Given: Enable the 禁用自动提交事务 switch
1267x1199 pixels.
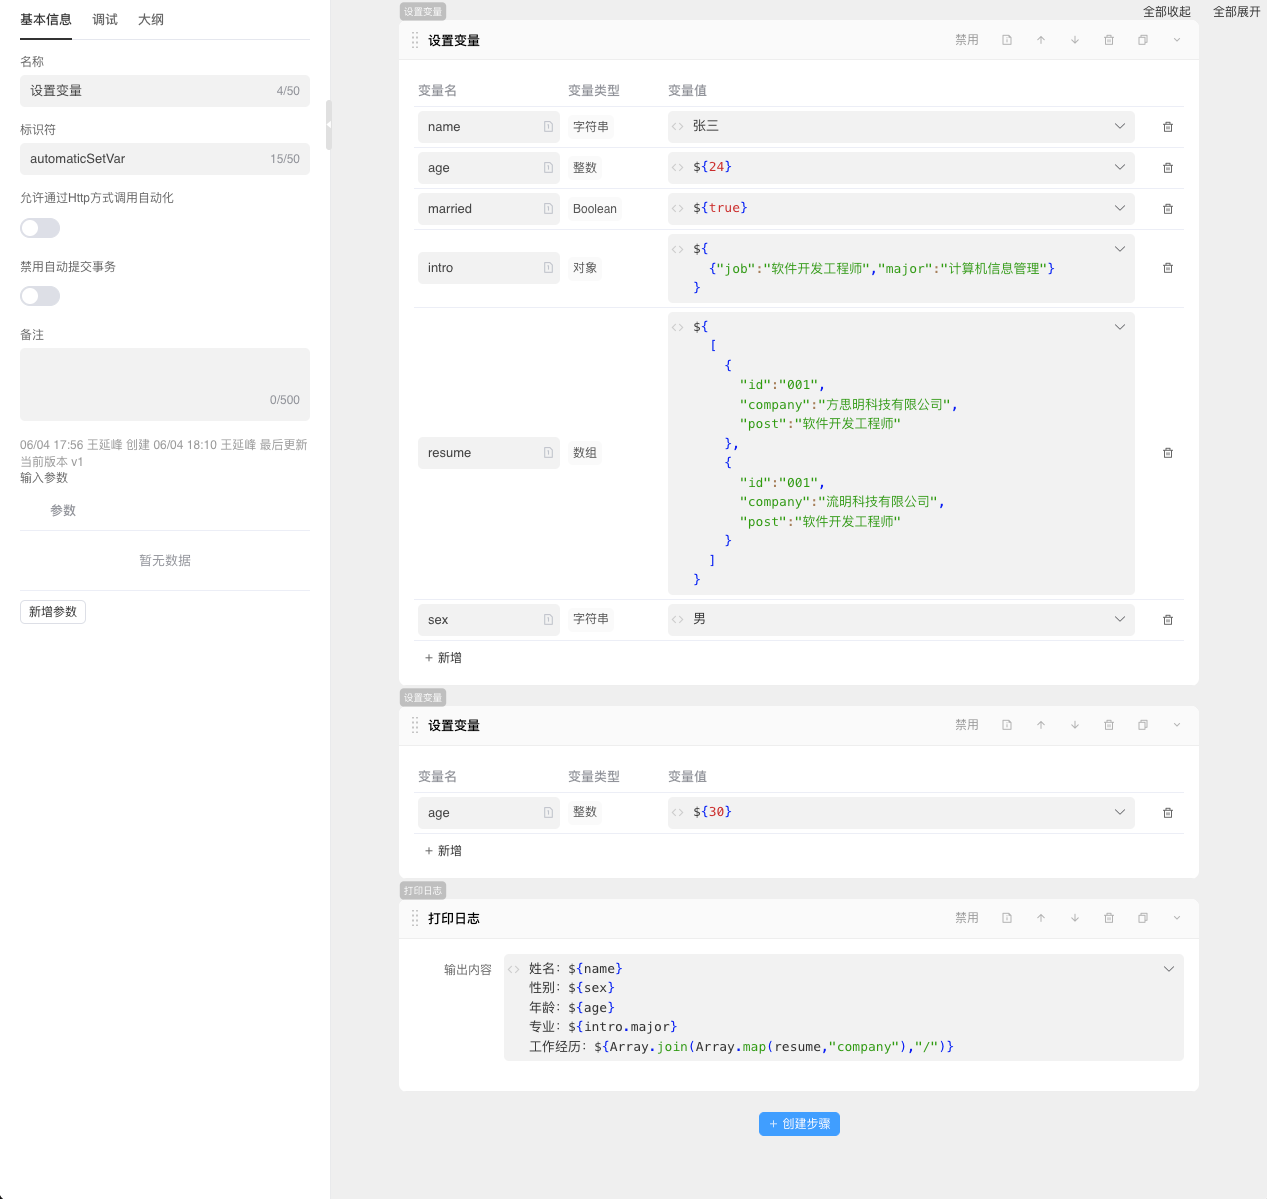Looking at the screenshot, I should pos(40,296).
